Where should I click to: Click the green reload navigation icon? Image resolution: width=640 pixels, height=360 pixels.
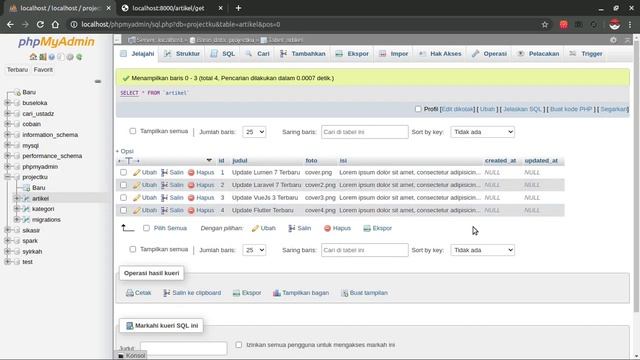[x=79, y=57]
